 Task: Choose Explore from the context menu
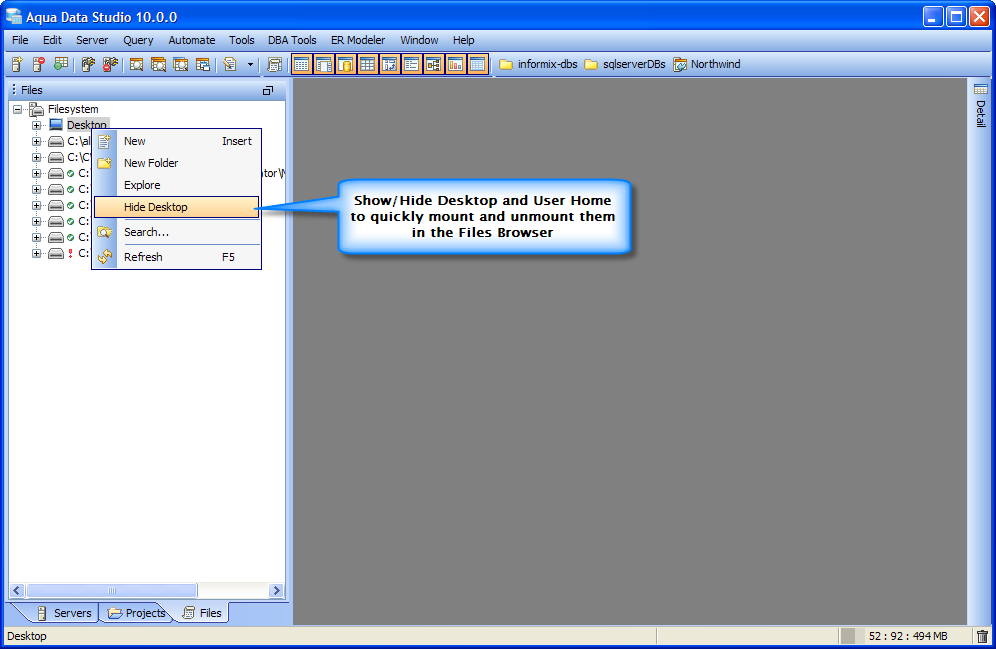[x=177, y=185]
